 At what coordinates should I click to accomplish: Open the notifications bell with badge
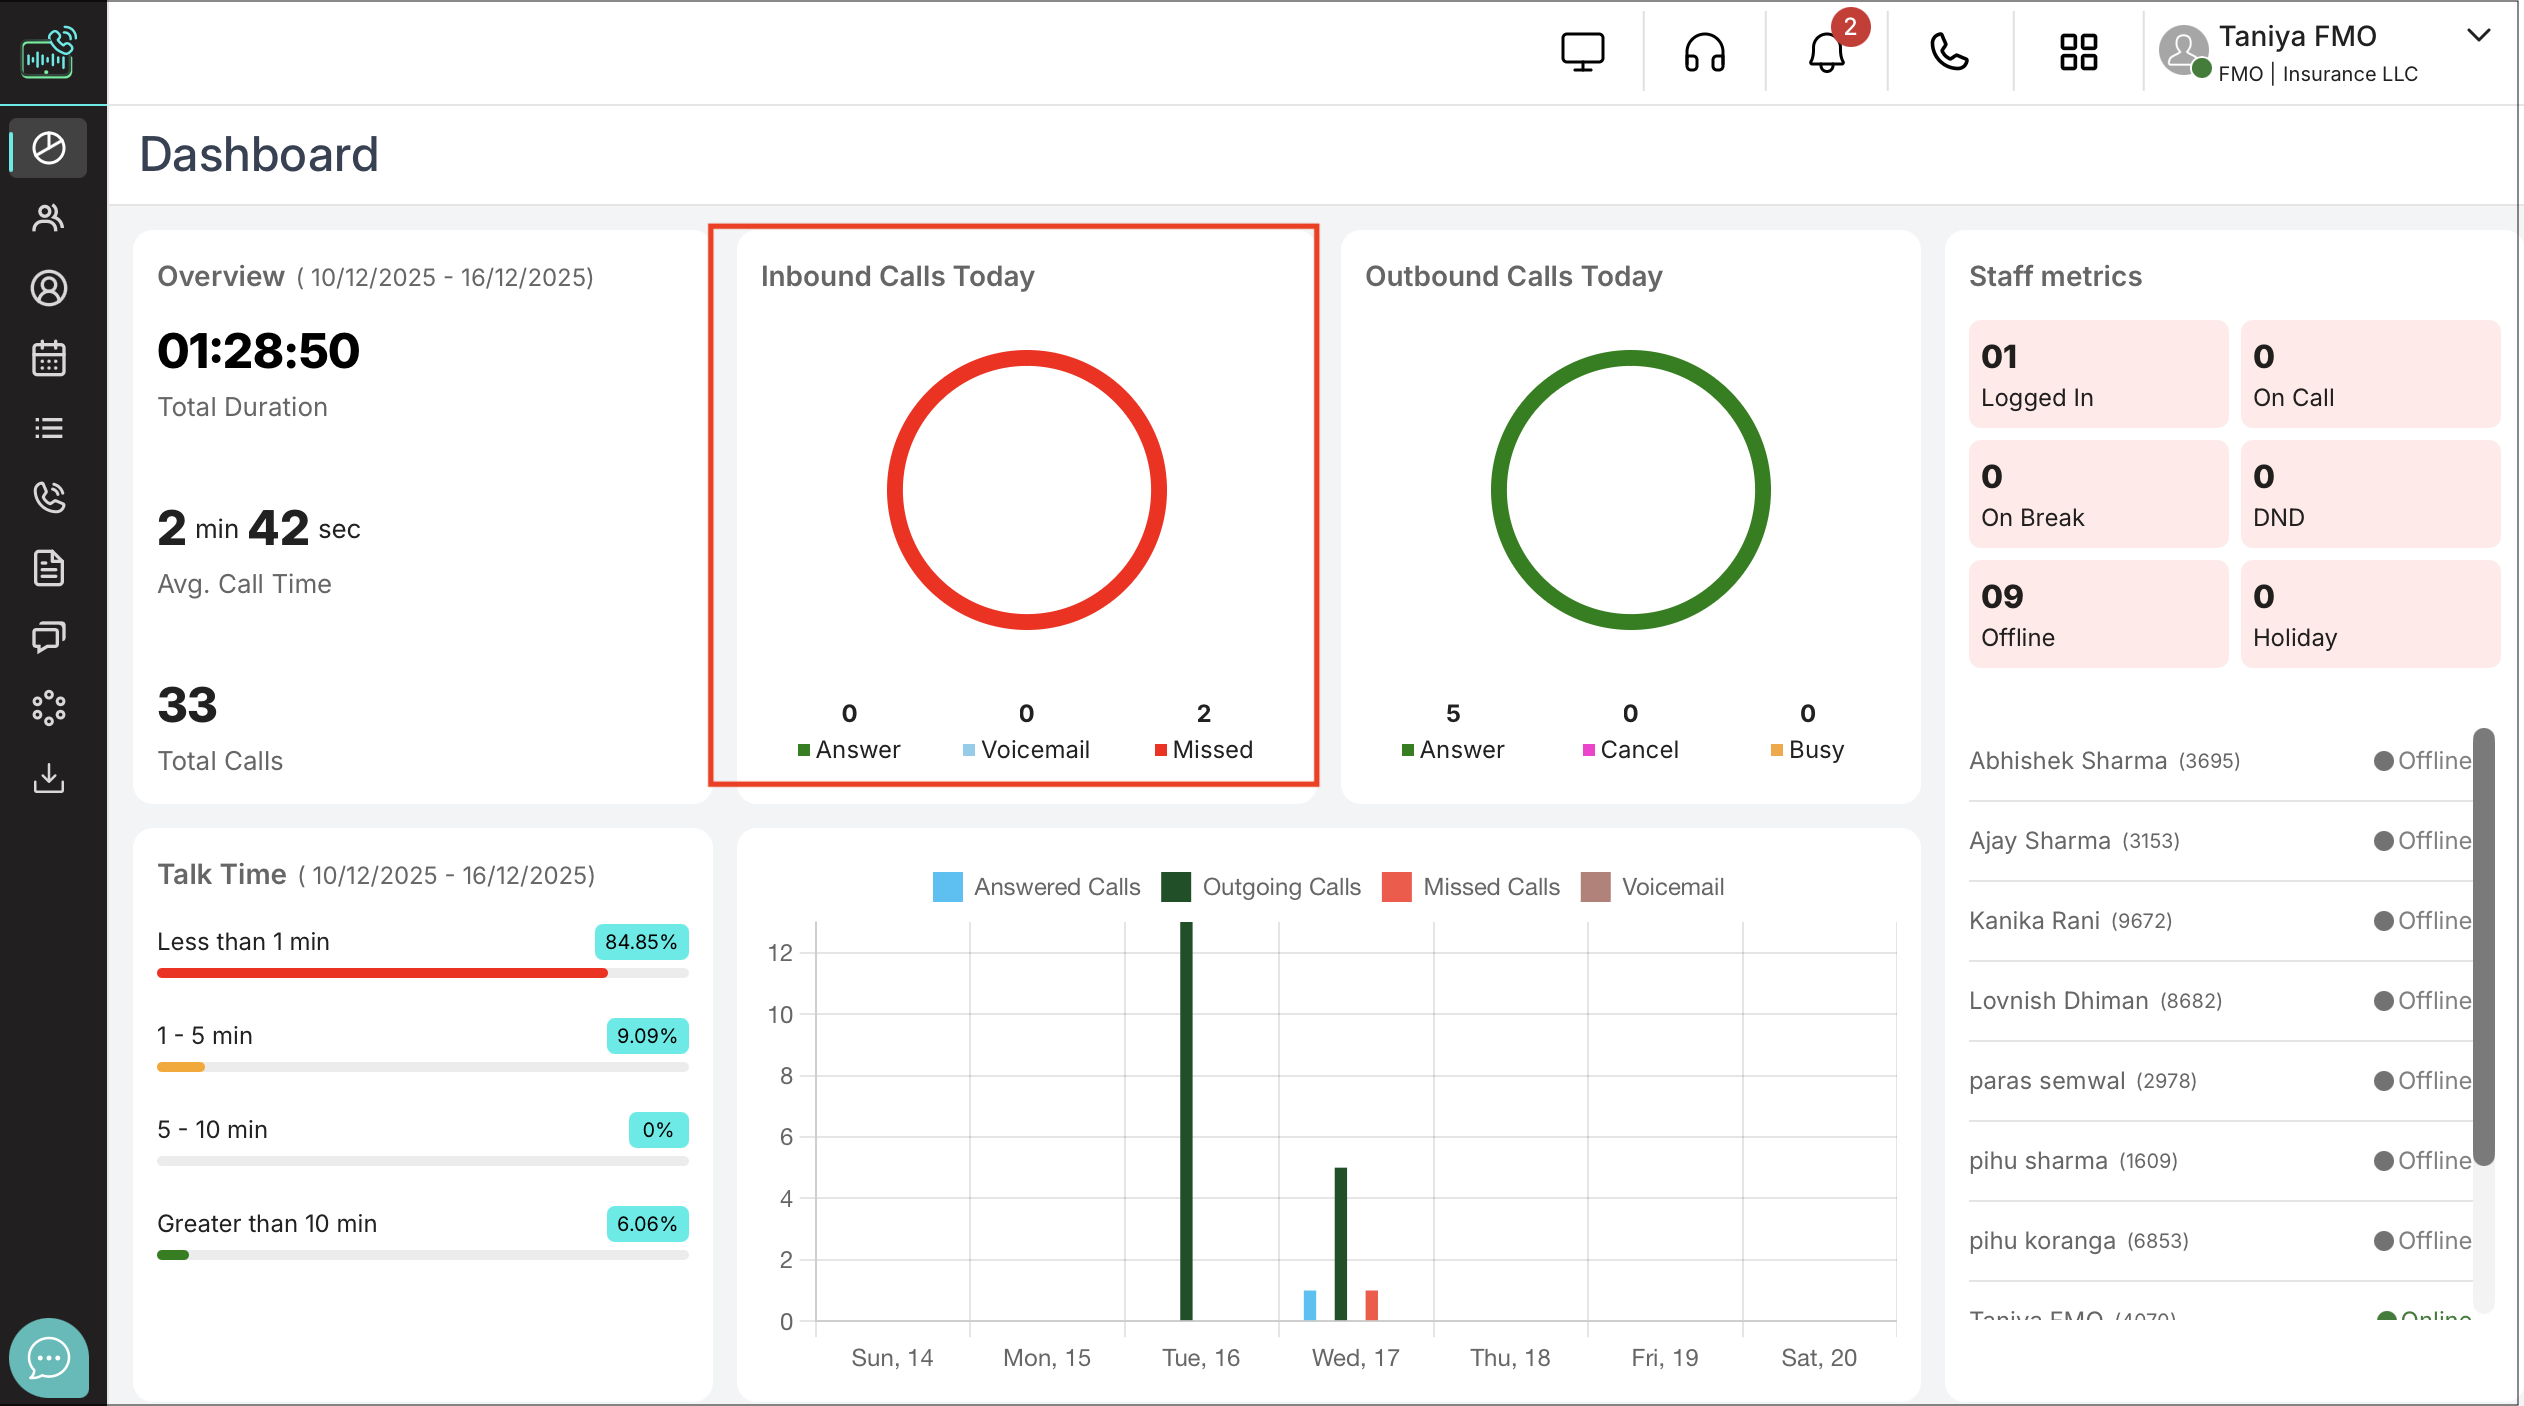coord(1827,52)
